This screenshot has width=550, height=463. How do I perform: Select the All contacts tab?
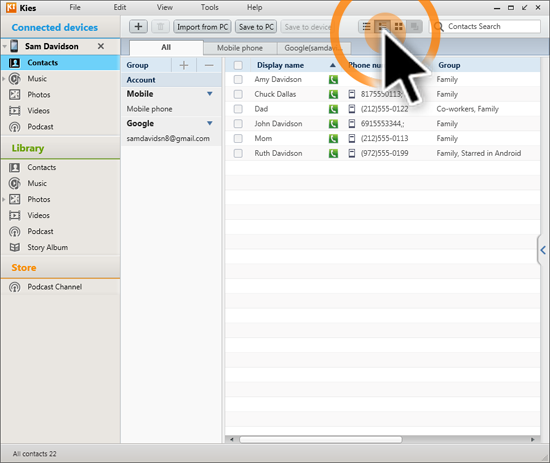(x=166, y=48)
